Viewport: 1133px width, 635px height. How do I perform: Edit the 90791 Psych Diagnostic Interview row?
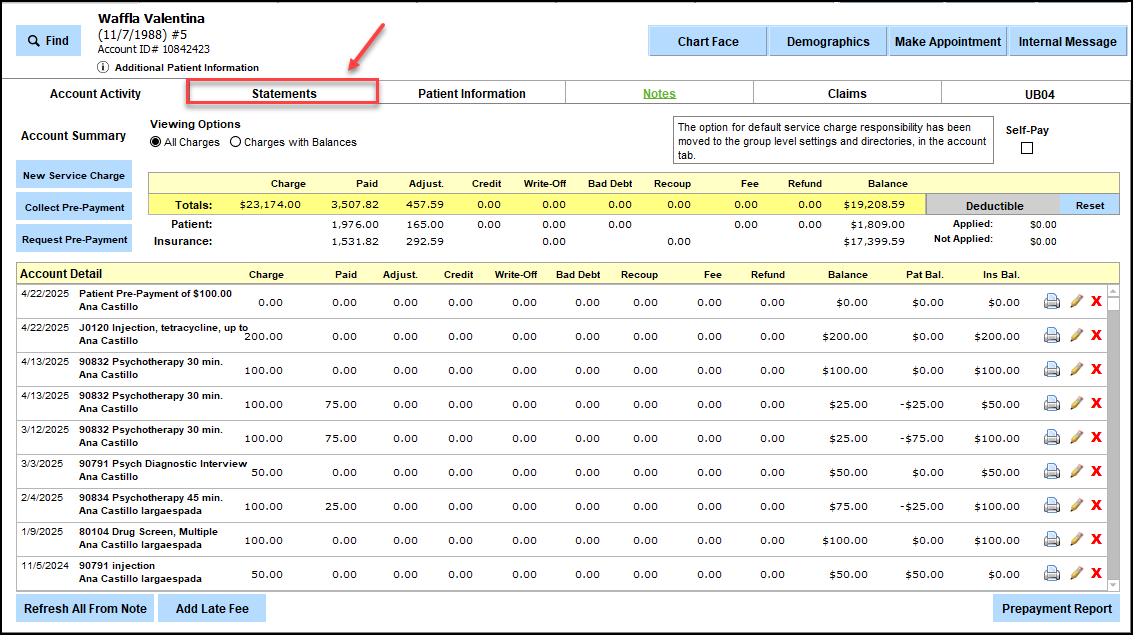click(x=1076, y=472)
